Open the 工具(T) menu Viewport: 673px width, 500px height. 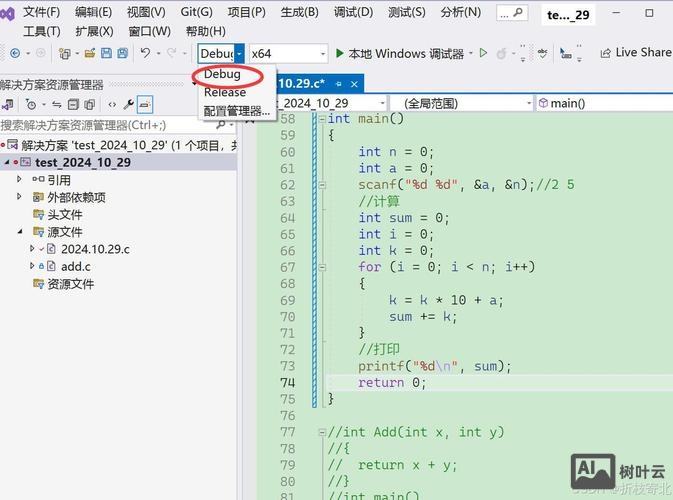click(x=42, y=31)
